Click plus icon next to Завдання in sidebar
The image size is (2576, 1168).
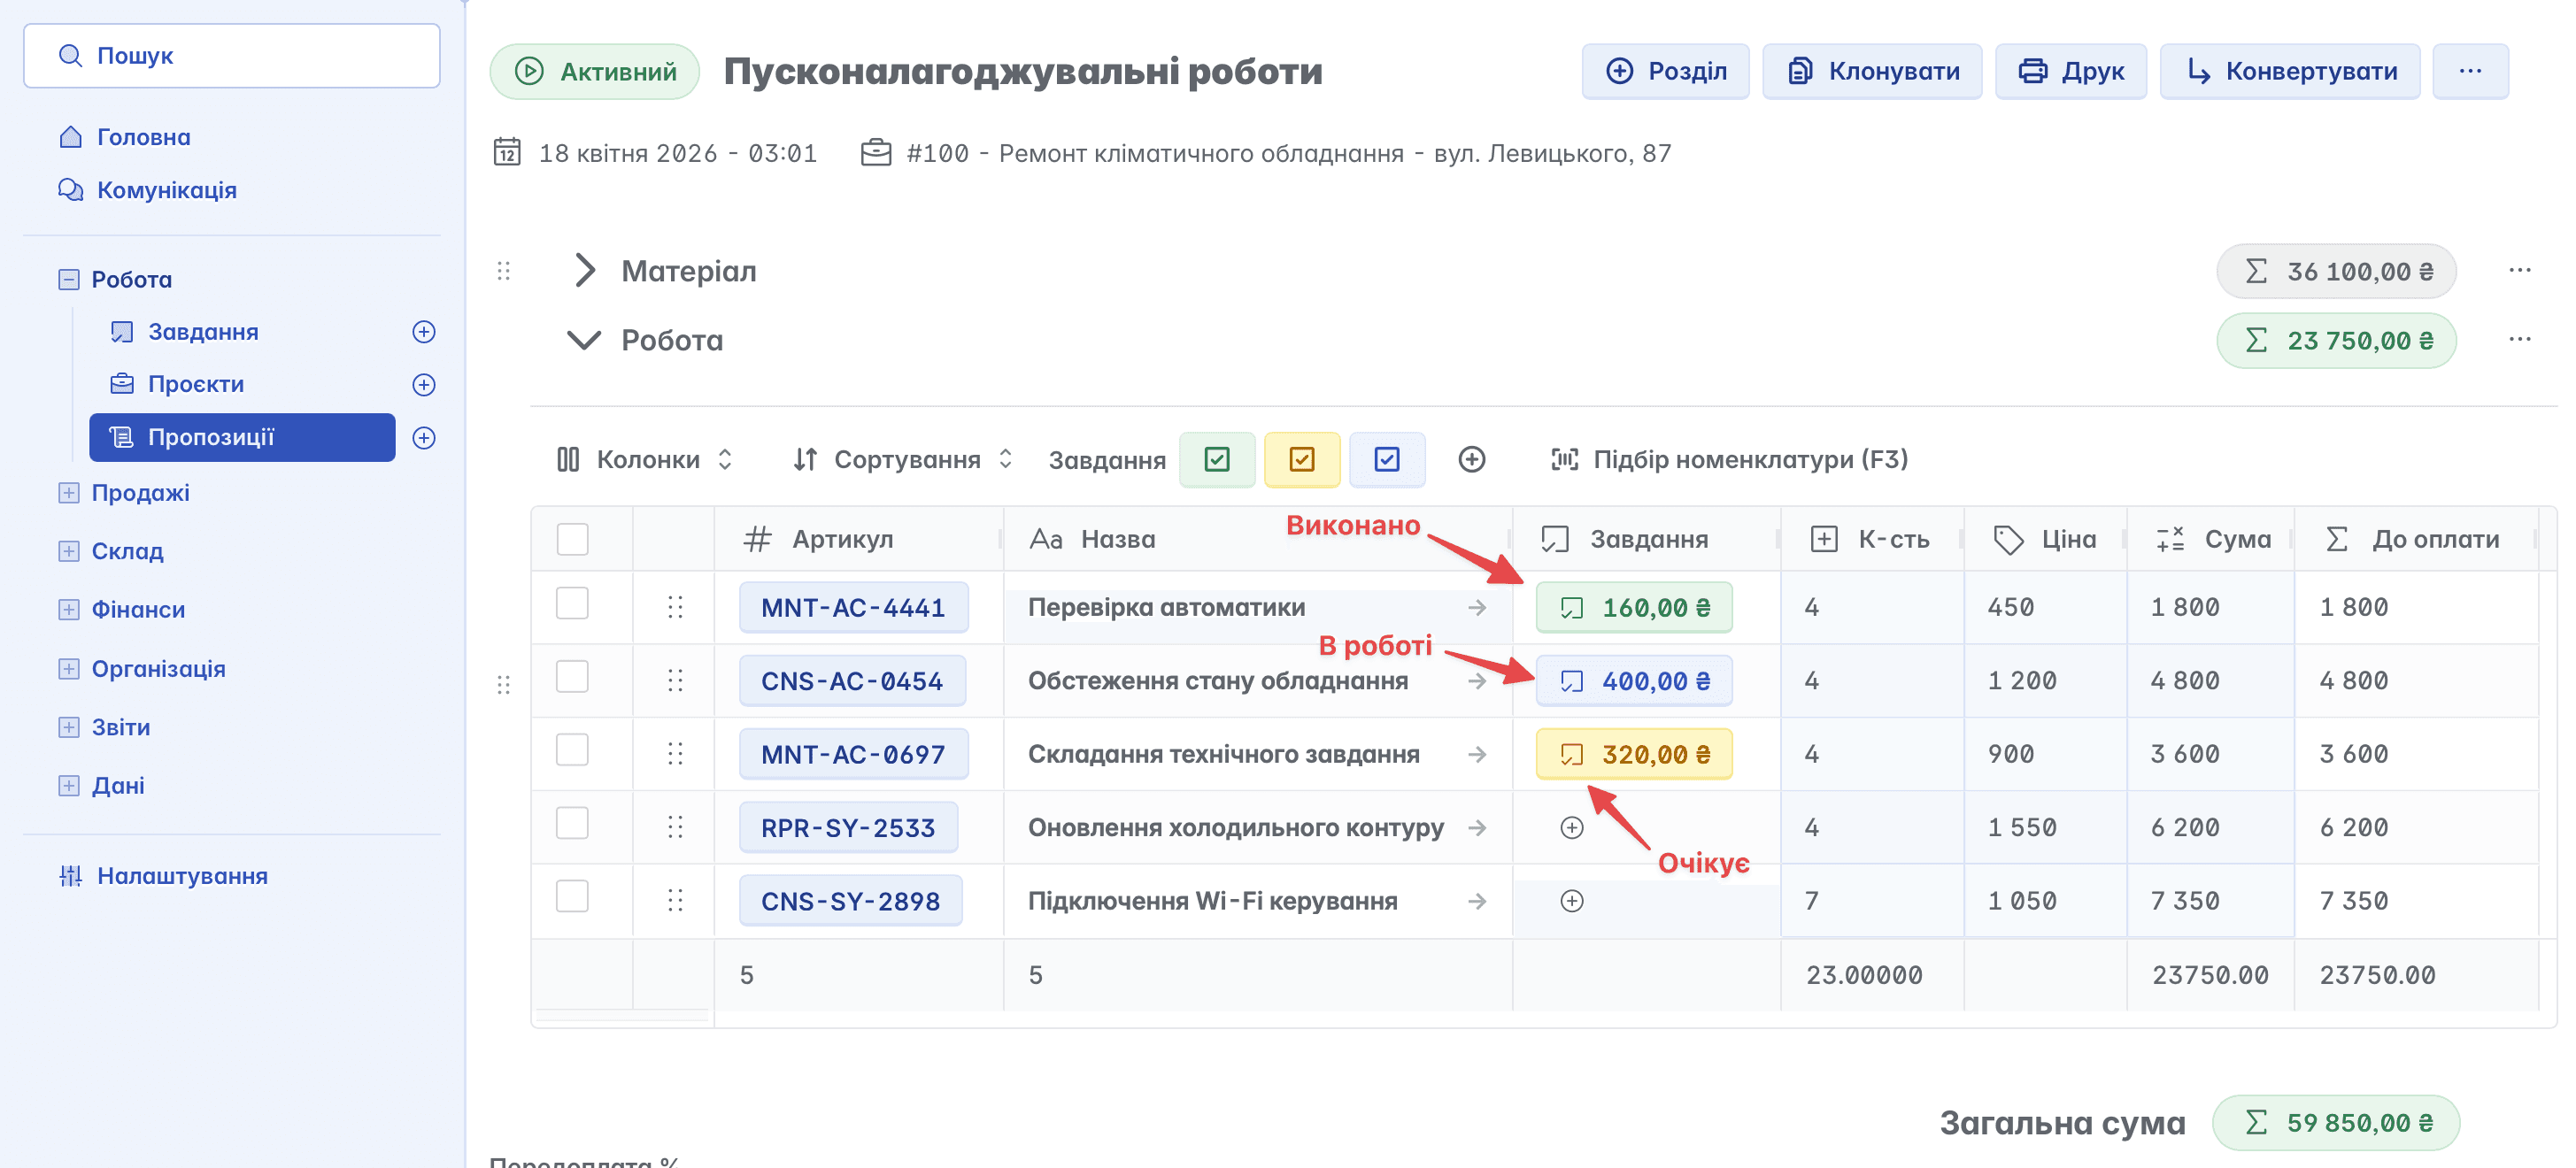tap(423, 332)
